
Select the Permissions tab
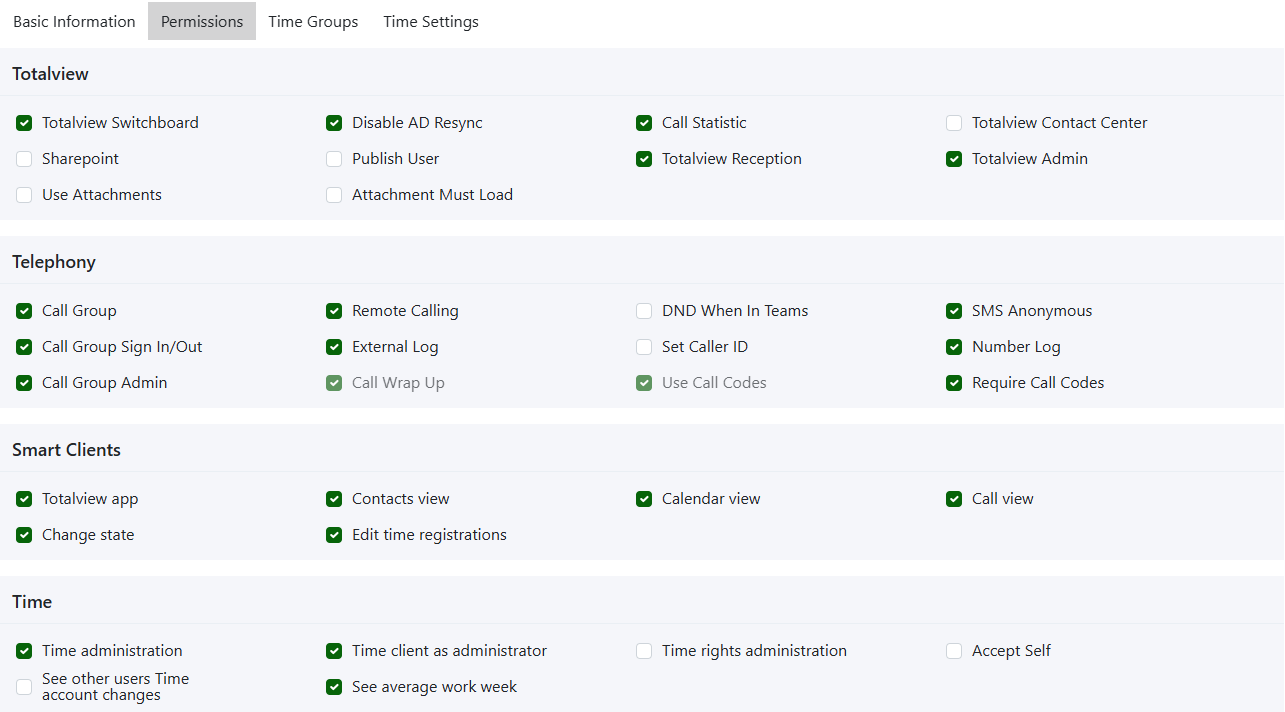[x=202, y=21]
